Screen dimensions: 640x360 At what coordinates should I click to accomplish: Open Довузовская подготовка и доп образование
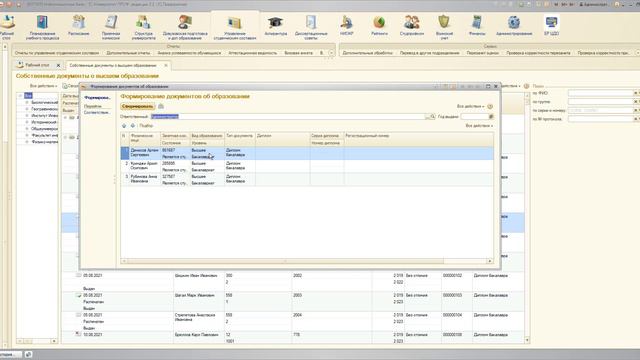pyautogui.click(x=185, y=27)
